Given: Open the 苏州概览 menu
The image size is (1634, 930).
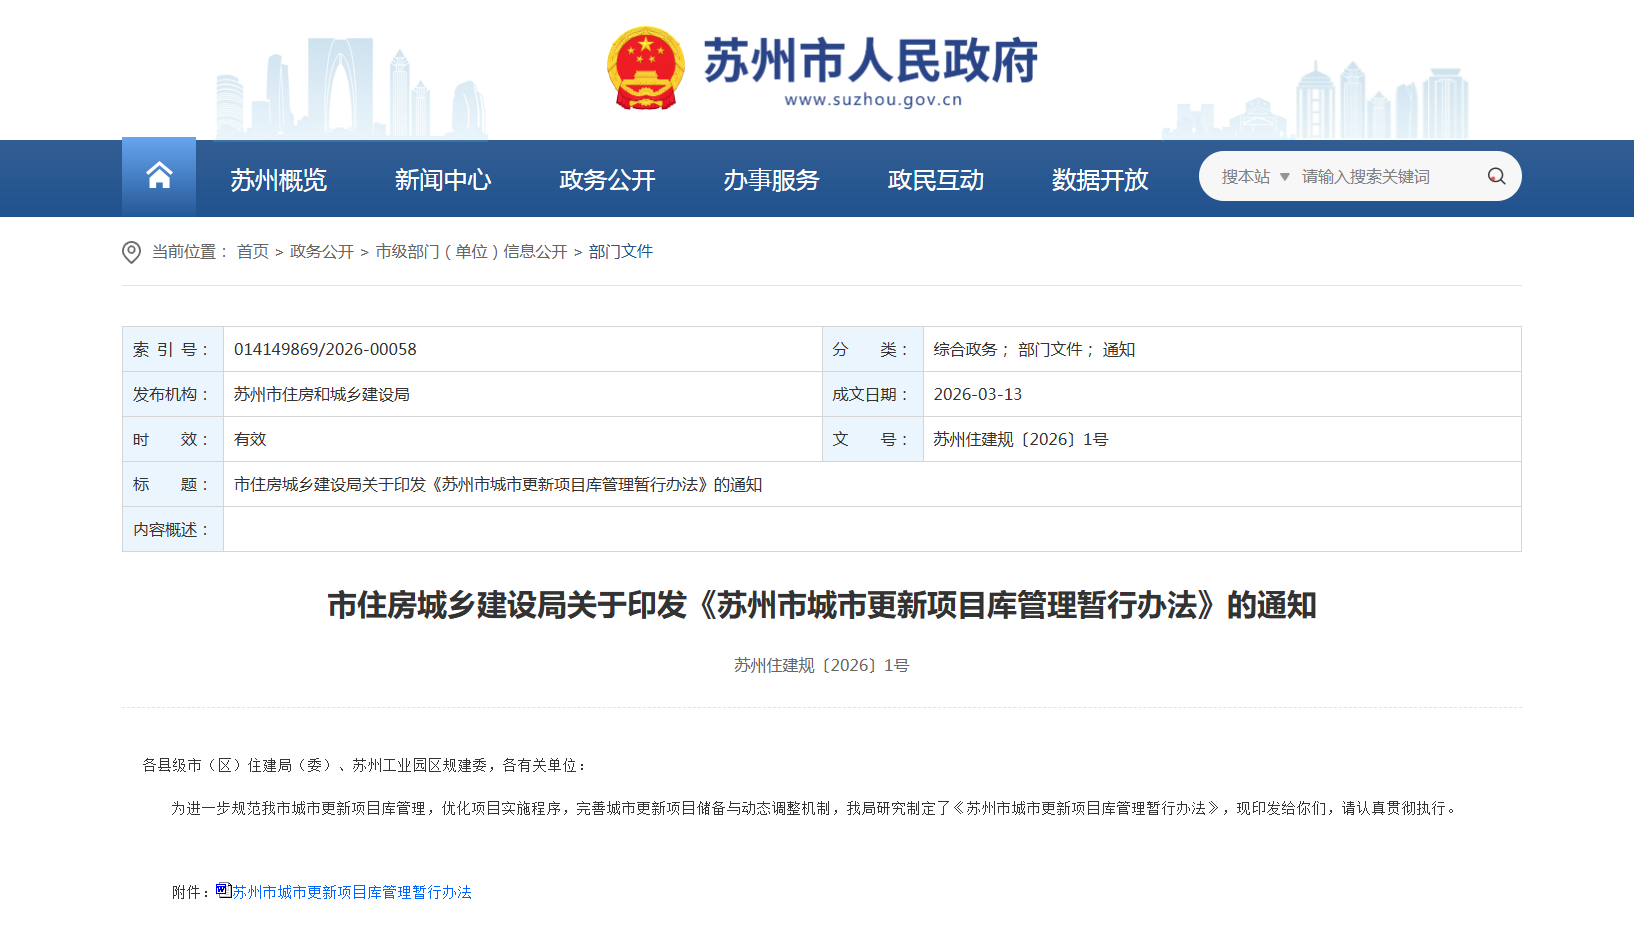Looking at the screenshot, I should coord(278,180).
